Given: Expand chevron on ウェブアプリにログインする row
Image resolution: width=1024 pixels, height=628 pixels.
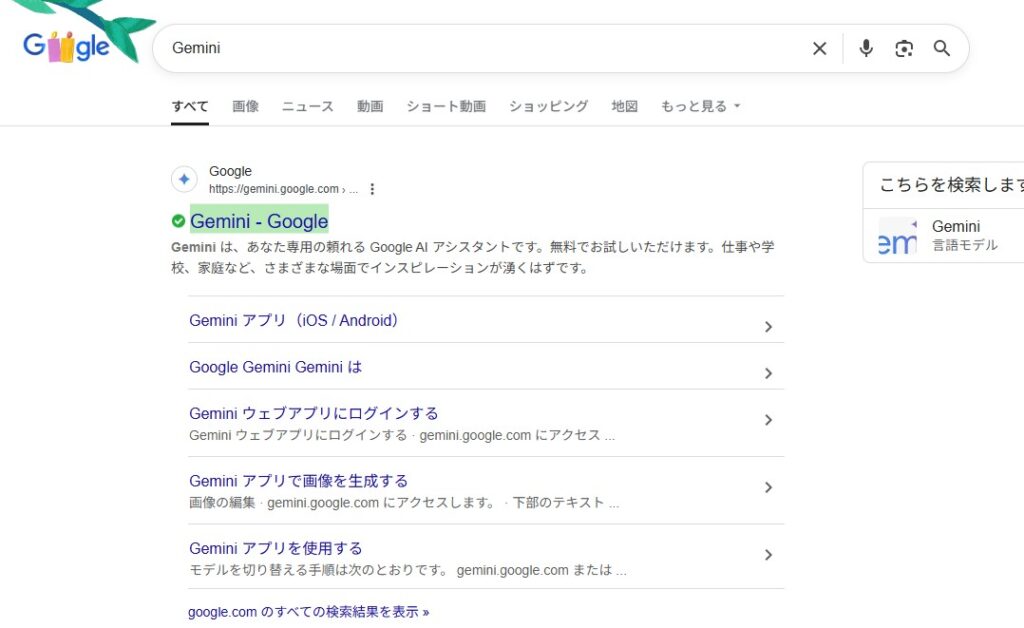Looking at the screenshot, I should coord(769,420).
